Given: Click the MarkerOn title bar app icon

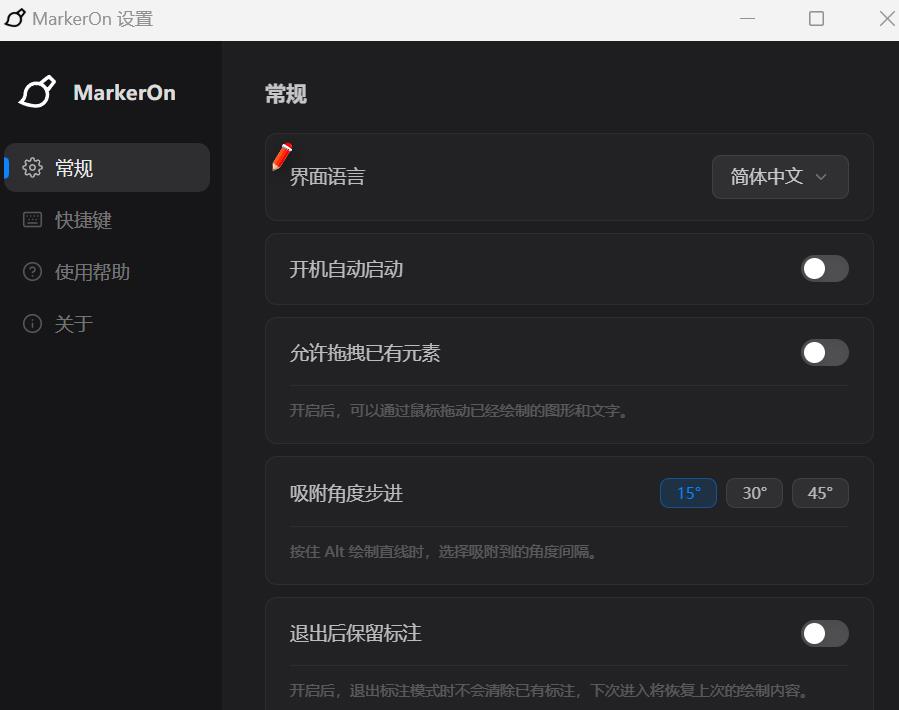Looking at the screenshot, I should pos(15,18).
